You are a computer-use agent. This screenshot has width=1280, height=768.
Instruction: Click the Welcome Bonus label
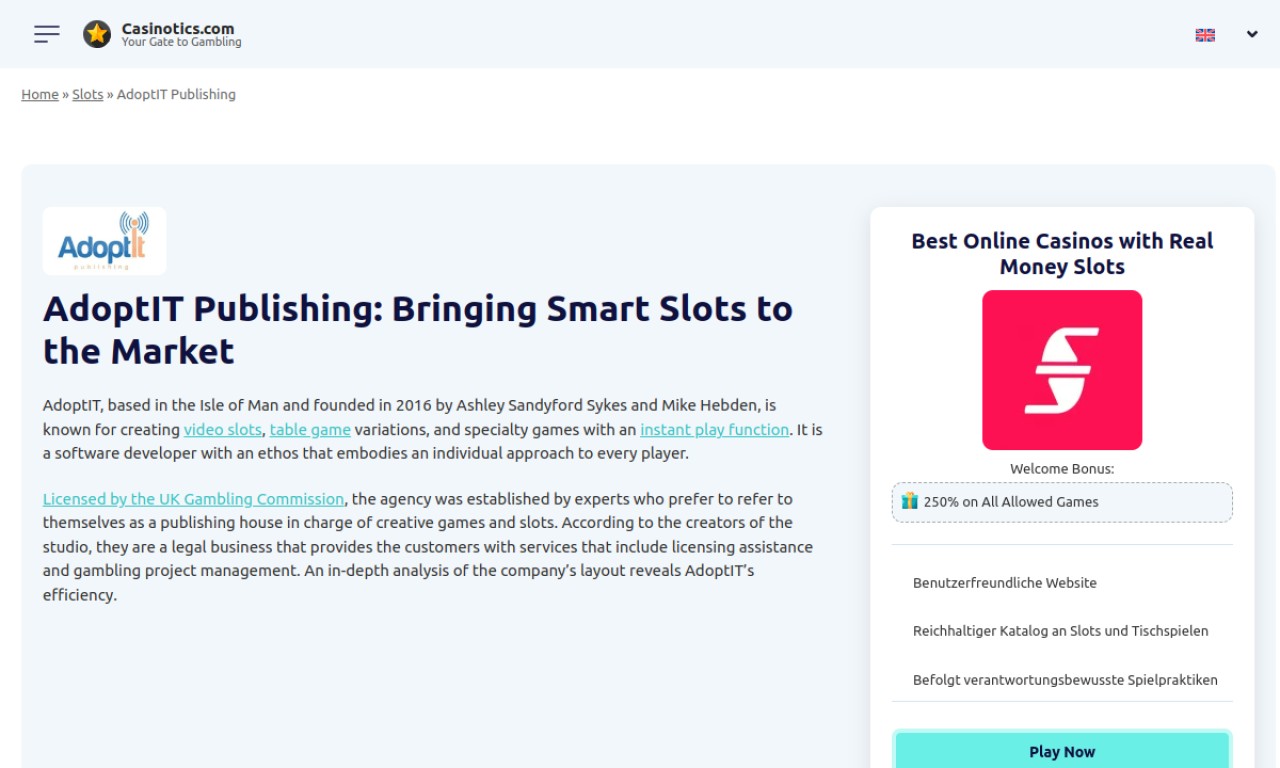click(1062, 468)
